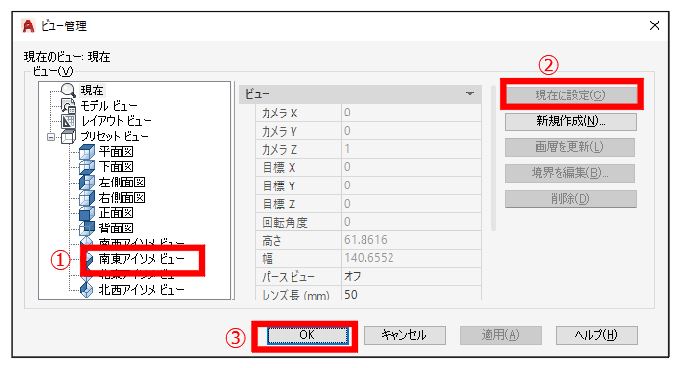The image size is (680, 368).
Task: Select 南東アイソメ ビュー in the tree
Action: tap(141, 259)
